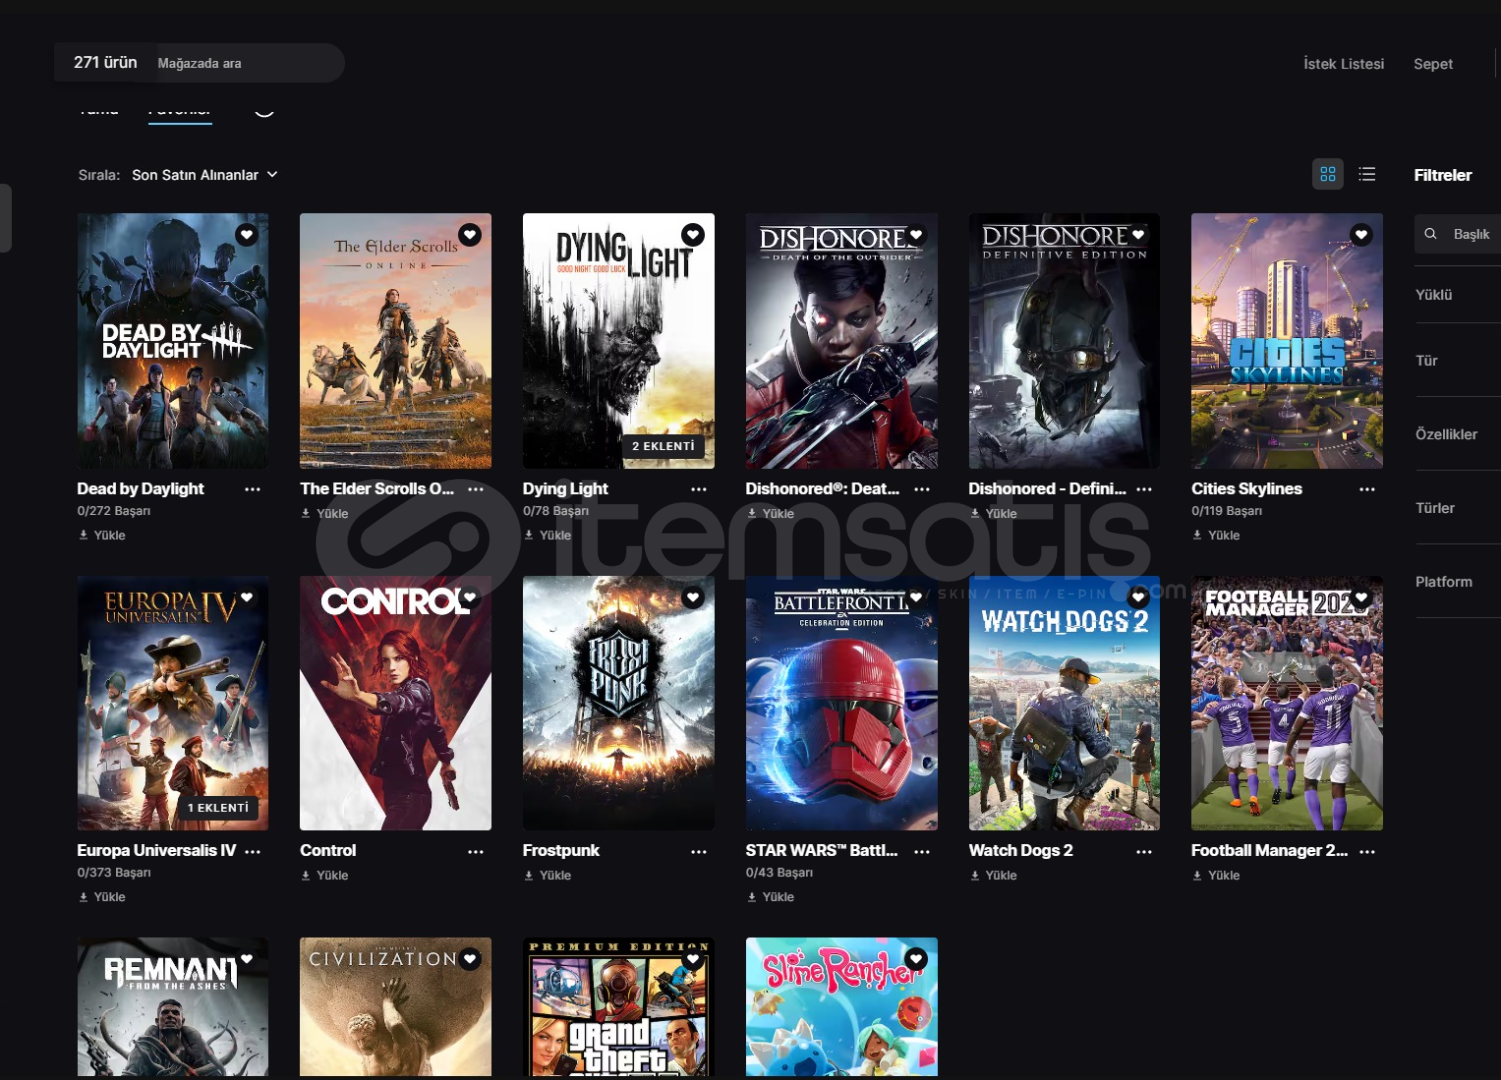Screen dimensions: 1501x1080
Task: Toggle favorite heart on Frostpunk cover
Action: point(693,597)
